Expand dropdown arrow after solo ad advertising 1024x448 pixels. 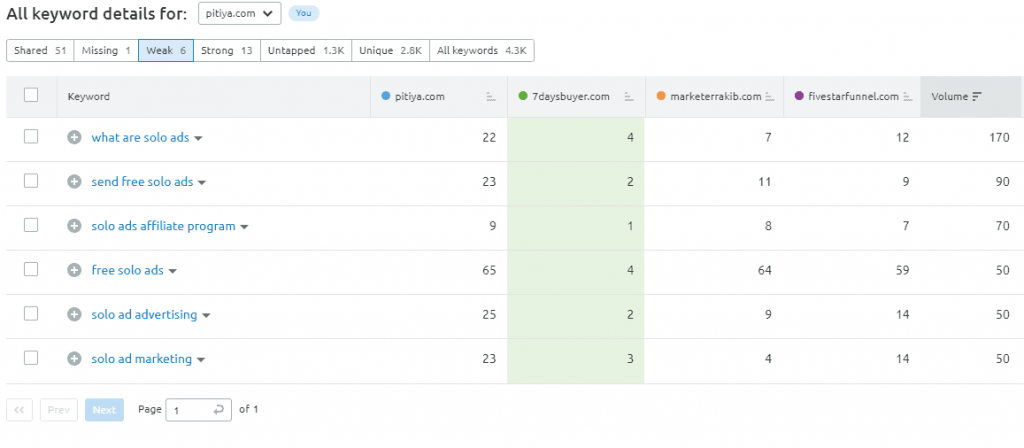206,315
